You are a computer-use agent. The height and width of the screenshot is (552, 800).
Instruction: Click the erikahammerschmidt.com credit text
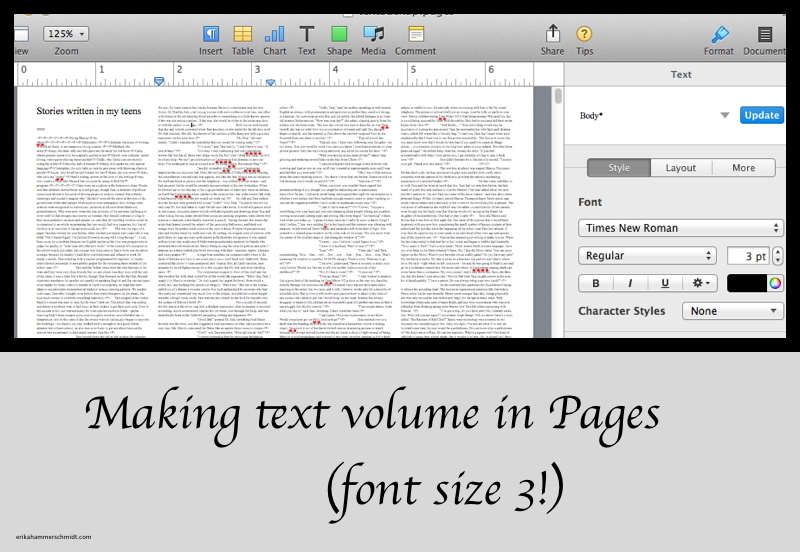54,537
